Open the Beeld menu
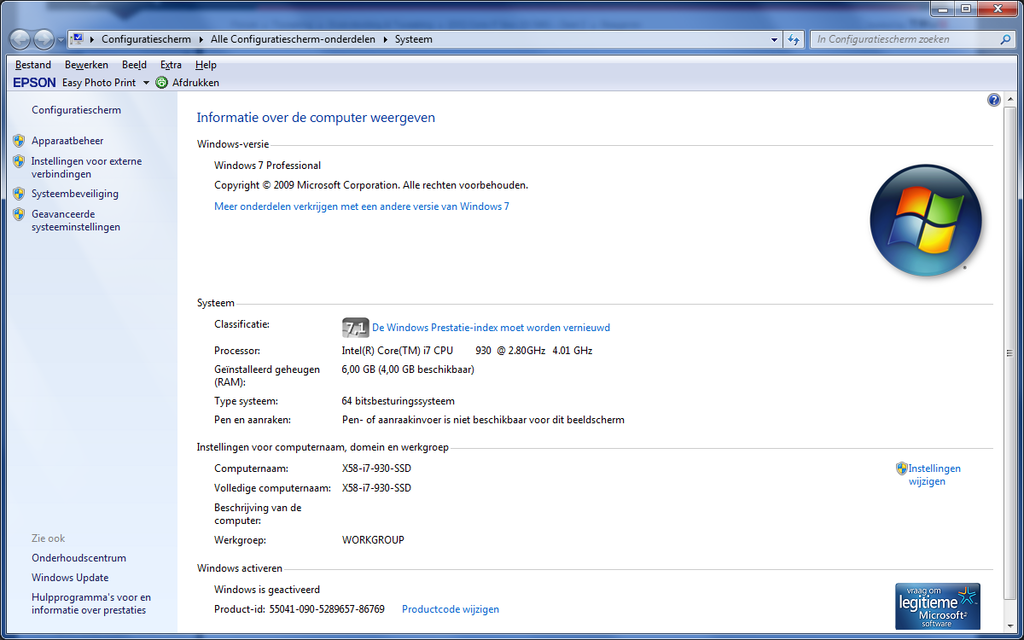The height and width of the screenshot is (640, 1024). [134, 64]
